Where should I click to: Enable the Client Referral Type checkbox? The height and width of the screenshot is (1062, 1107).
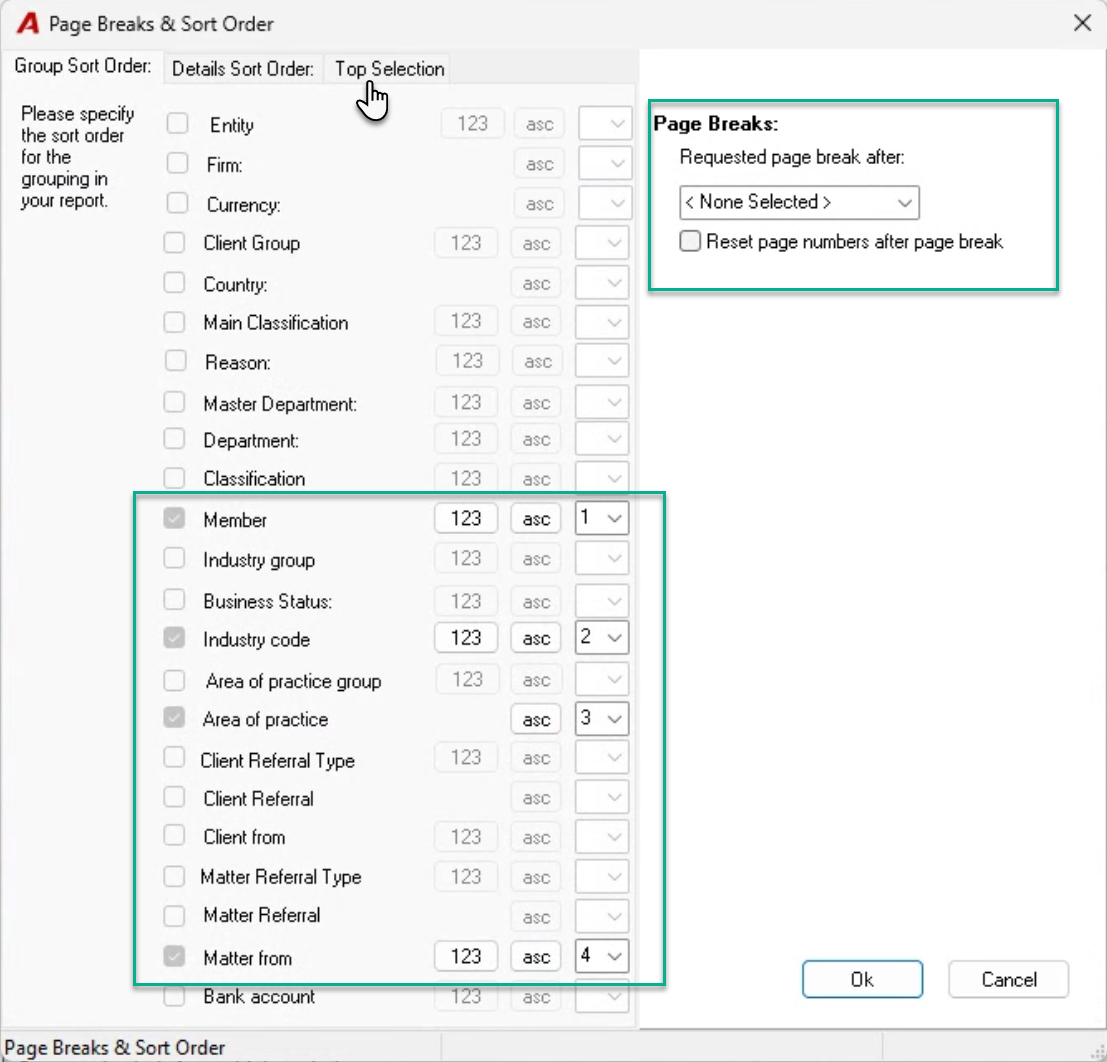(x=174, y=758)
